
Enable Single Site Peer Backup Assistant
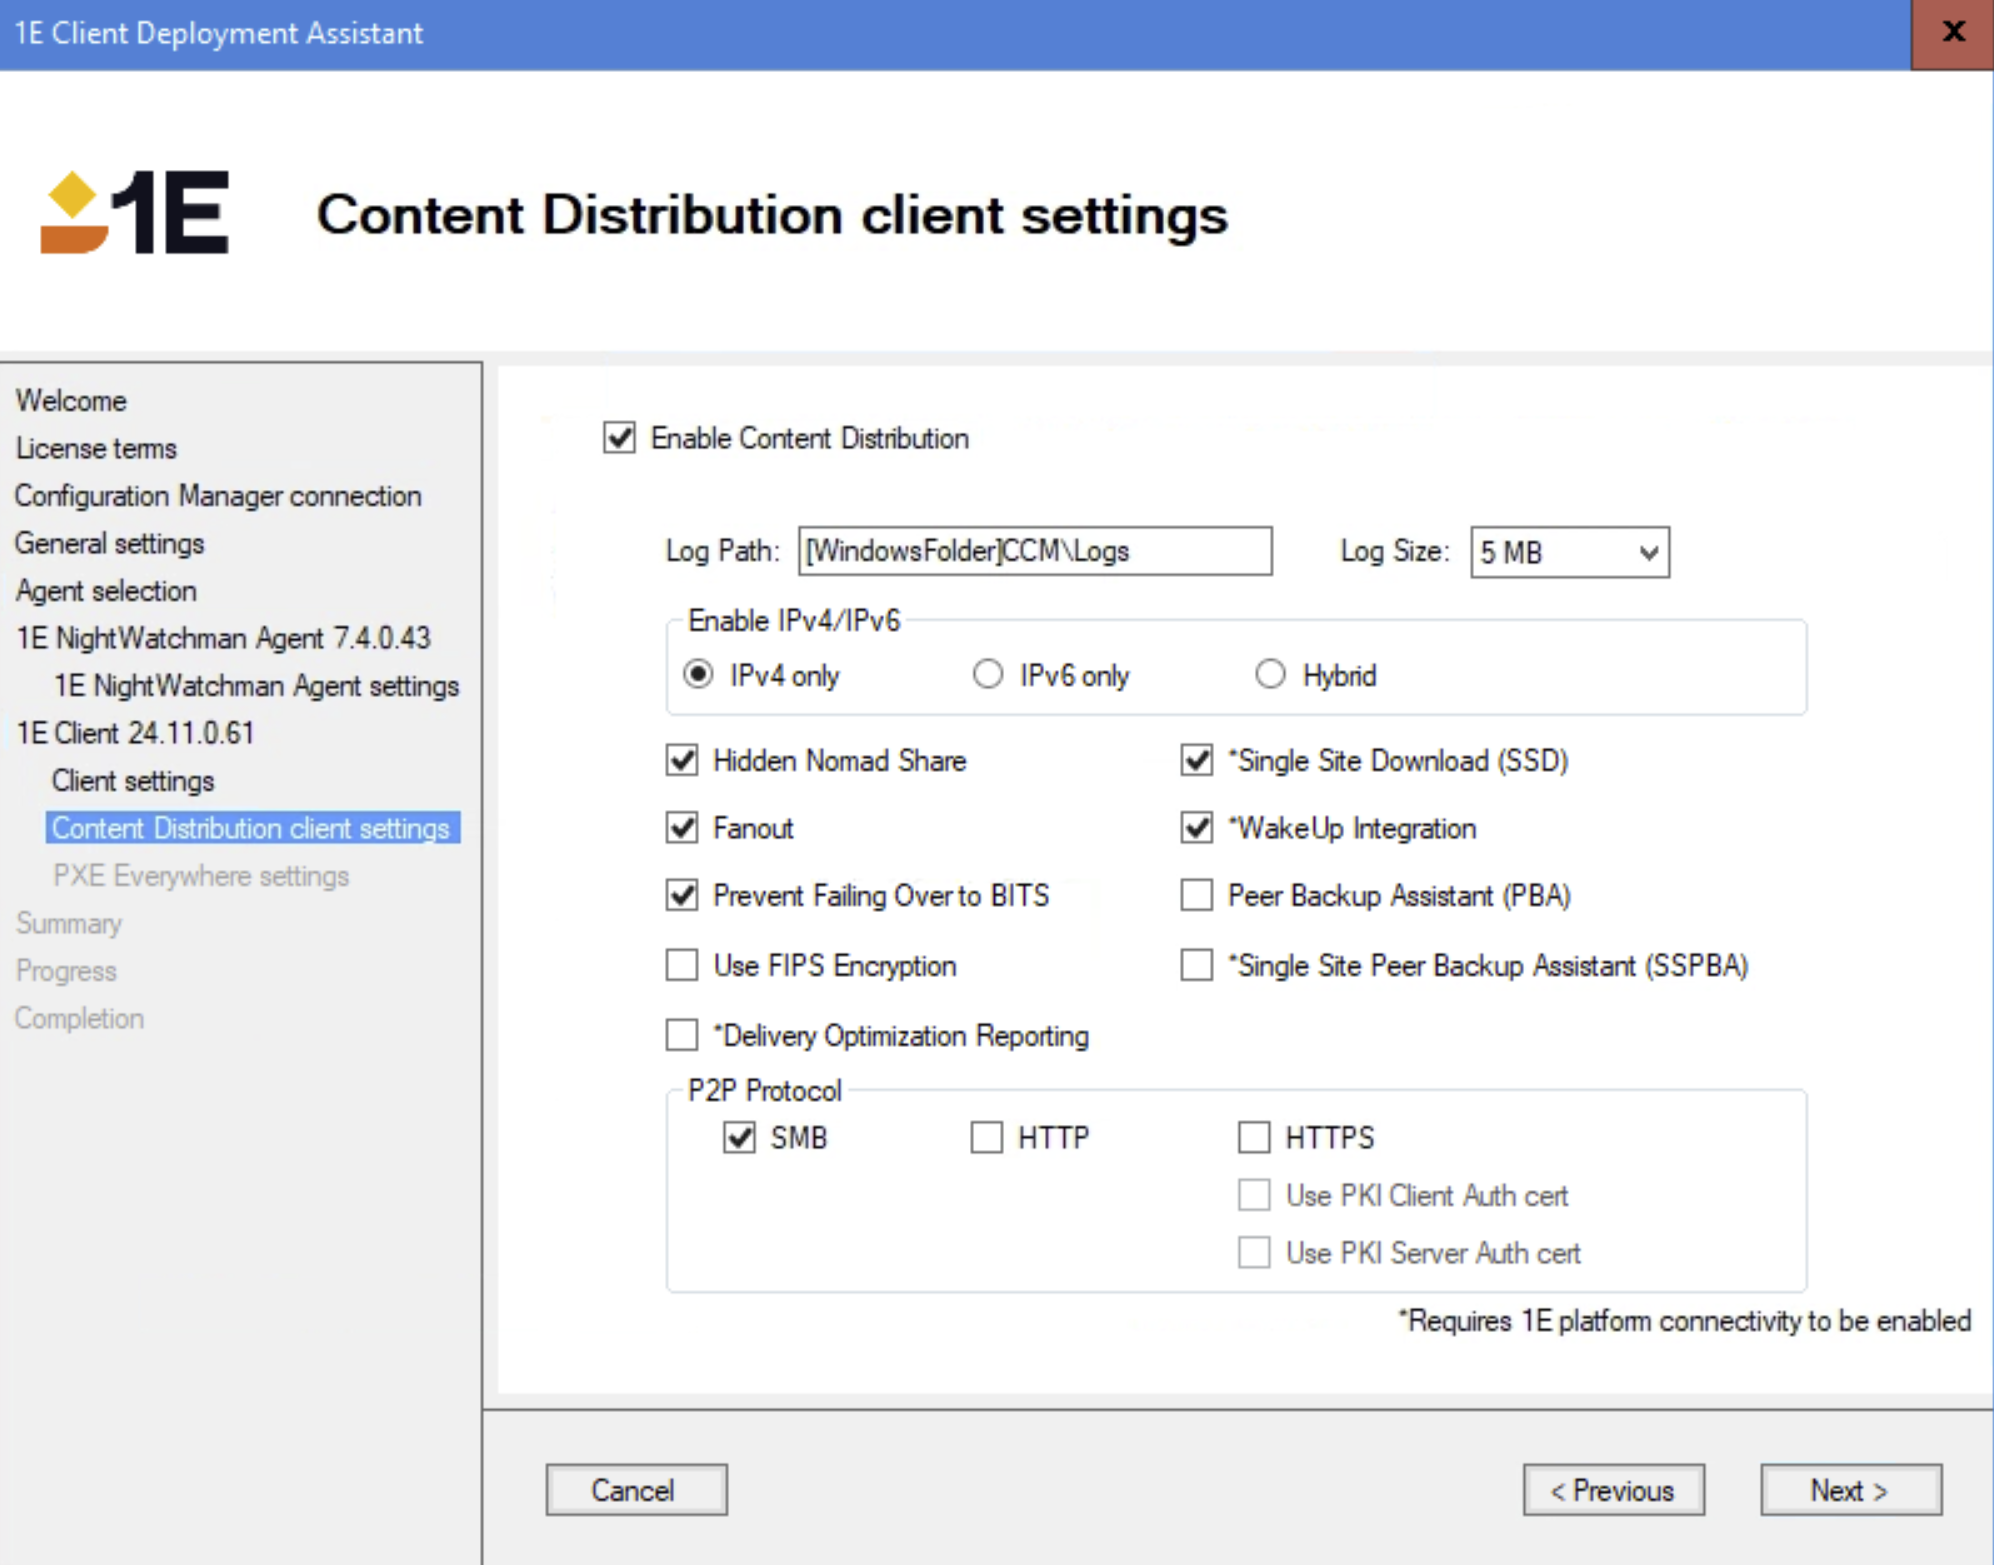pos(1197,965)
